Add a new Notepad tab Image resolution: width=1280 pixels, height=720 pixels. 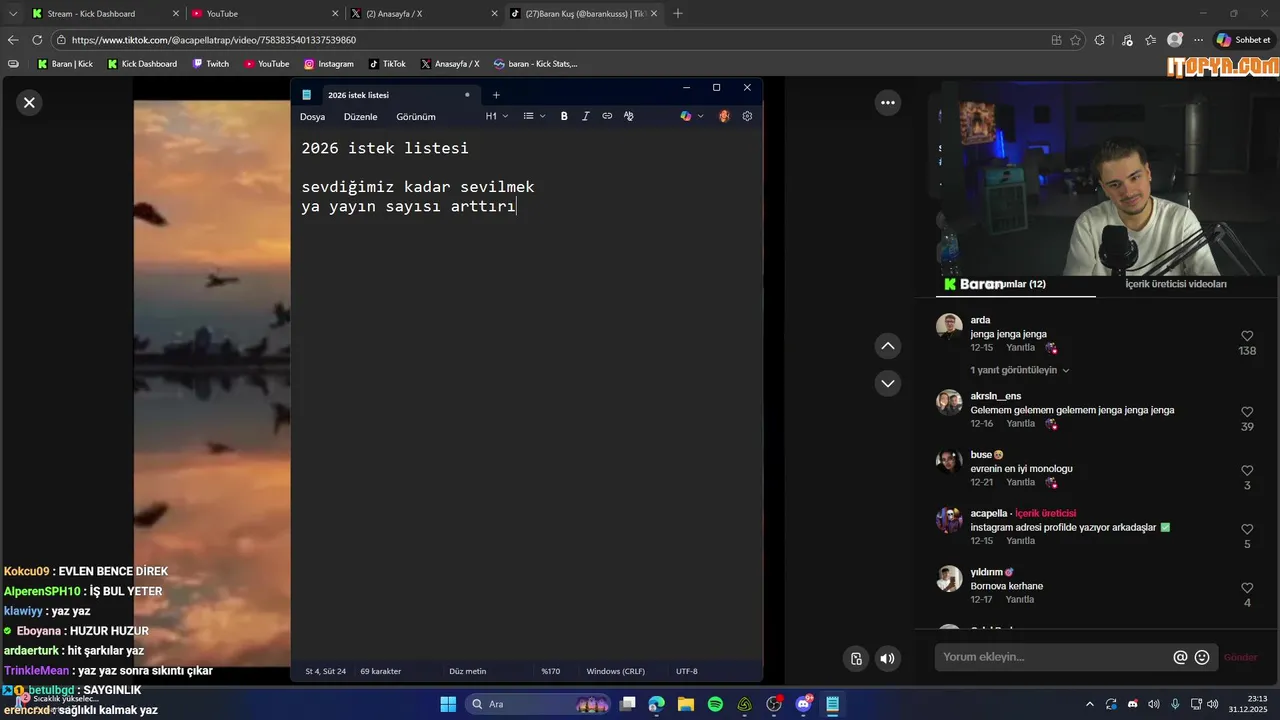tap(496, 95)
